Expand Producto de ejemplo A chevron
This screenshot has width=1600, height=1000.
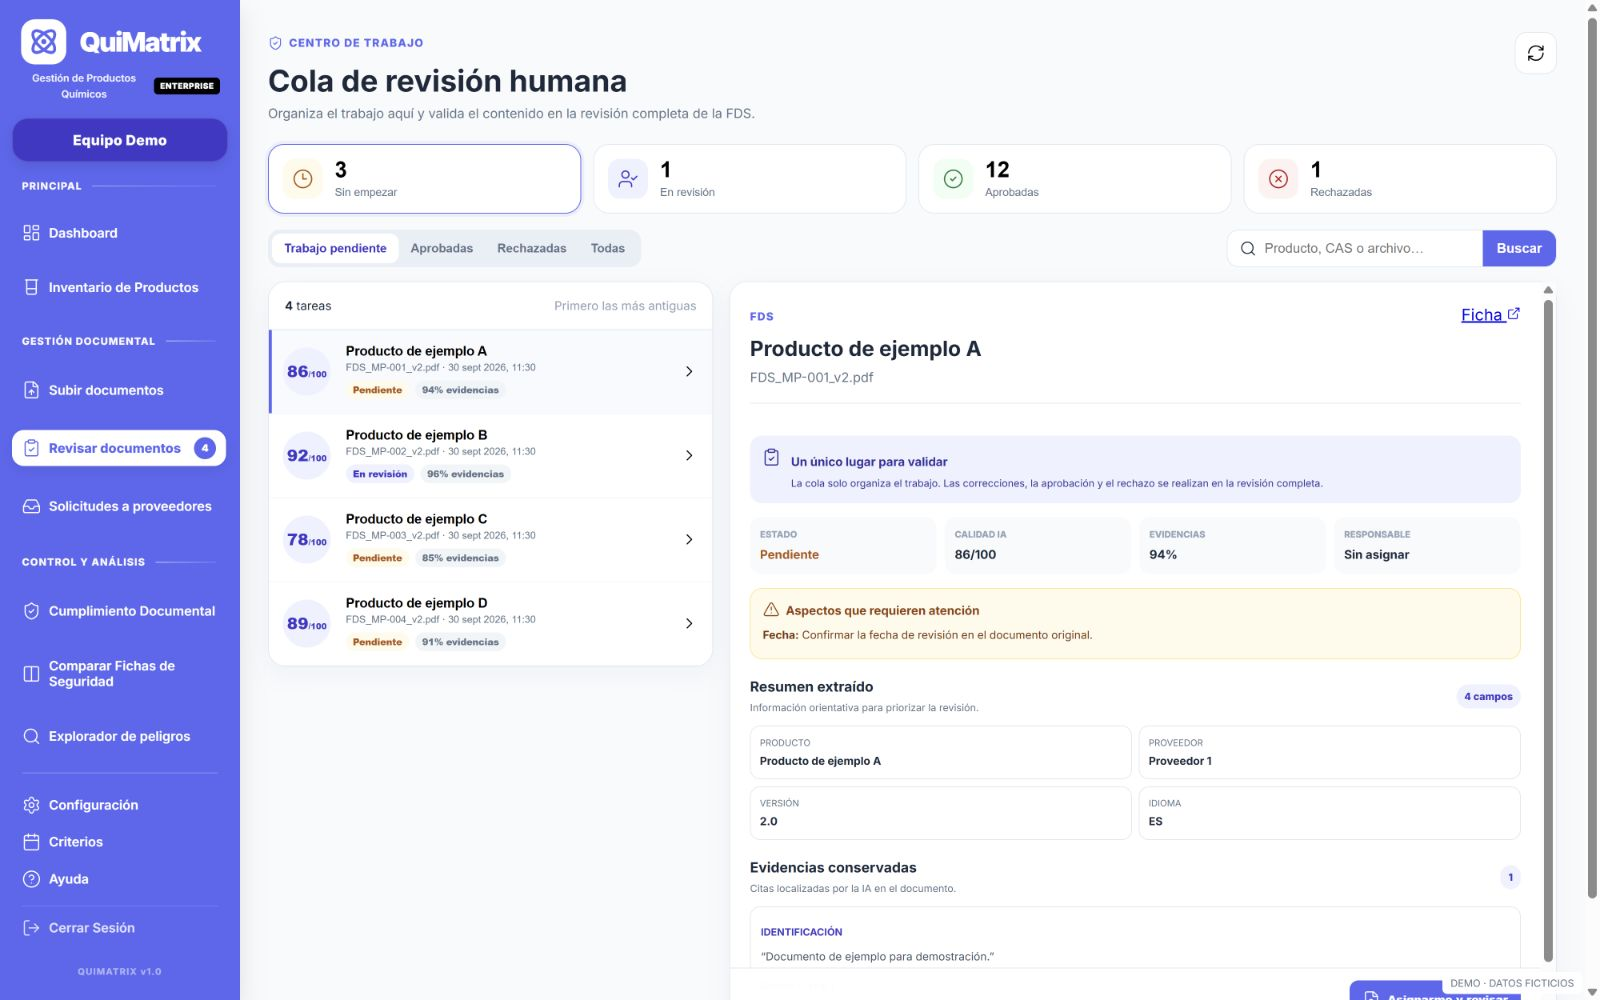pyautogui.click(x=689, y=371)
